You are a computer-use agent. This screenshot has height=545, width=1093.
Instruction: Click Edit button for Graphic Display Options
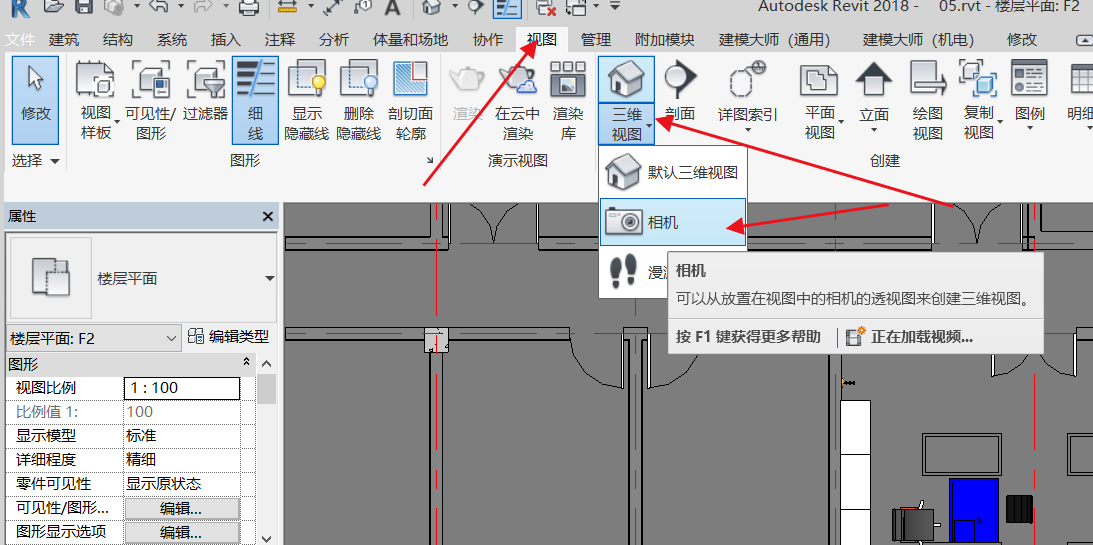181,532
